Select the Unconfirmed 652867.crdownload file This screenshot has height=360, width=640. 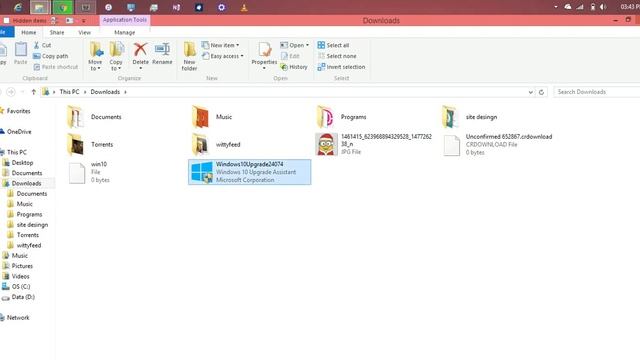point(497,144)
